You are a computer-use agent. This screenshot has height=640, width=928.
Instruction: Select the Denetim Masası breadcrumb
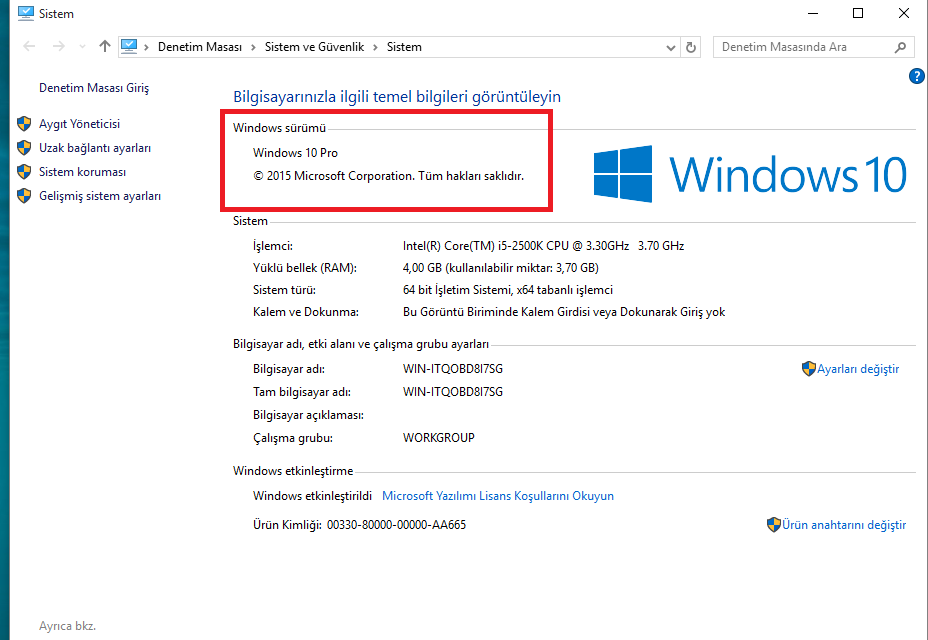point(200,47)
